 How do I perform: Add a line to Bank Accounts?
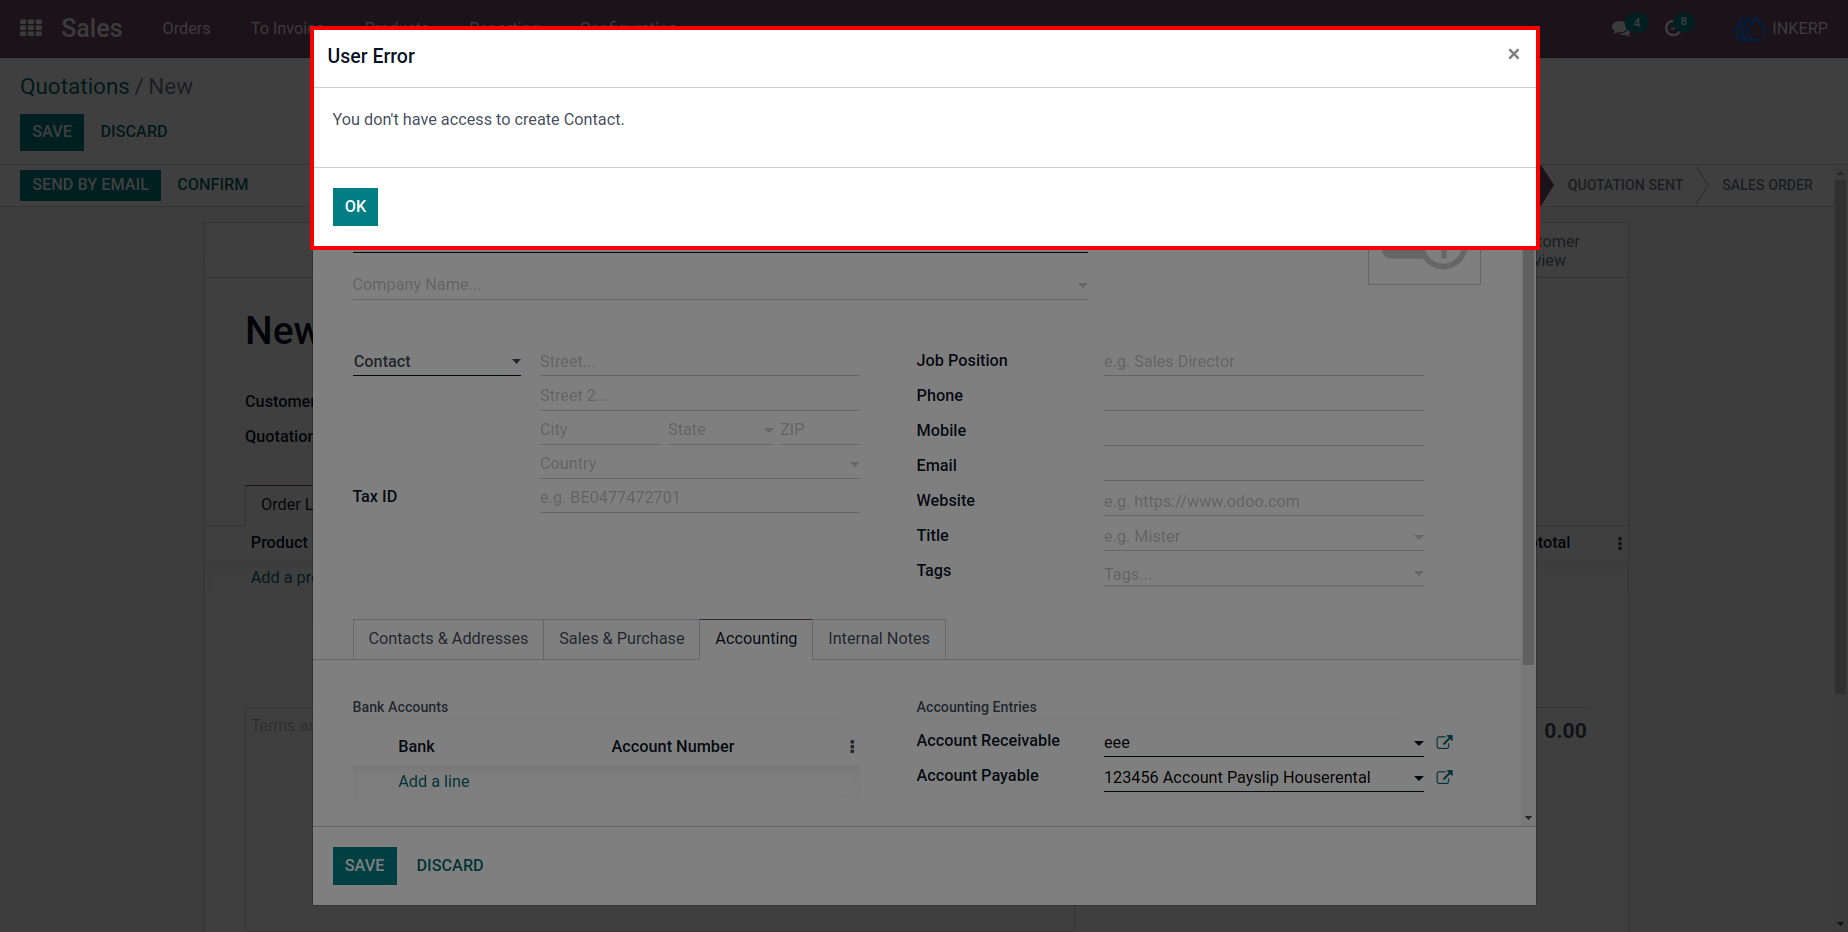434,782
